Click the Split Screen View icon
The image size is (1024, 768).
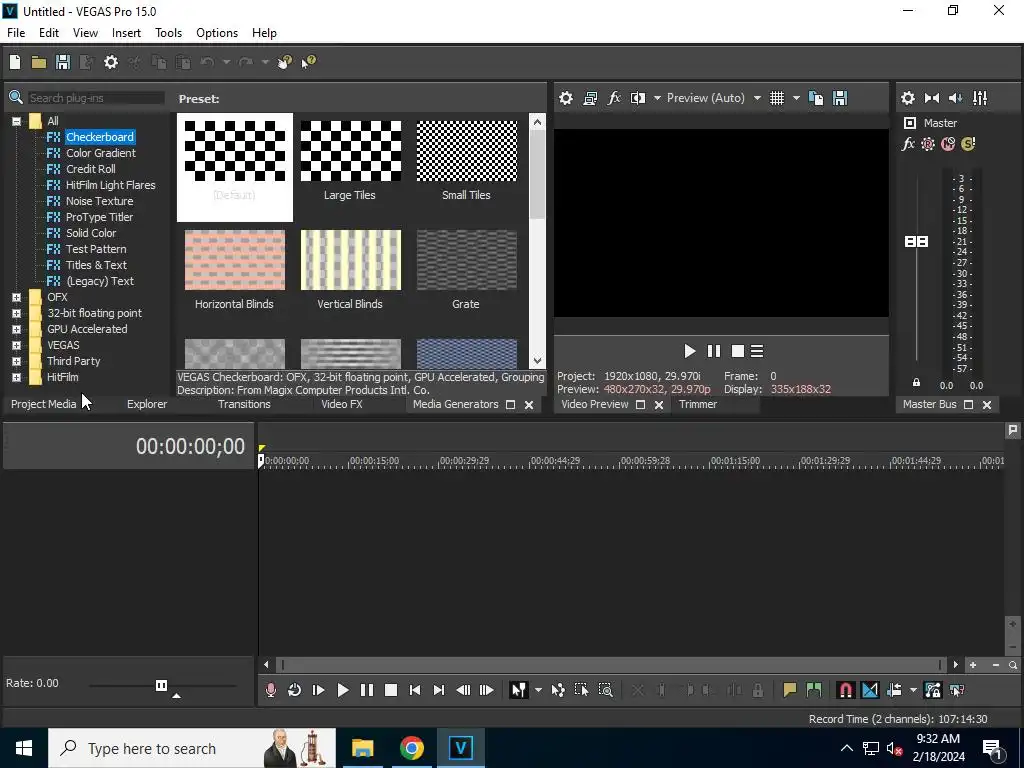pyautogui.click(x=637, y=98)
